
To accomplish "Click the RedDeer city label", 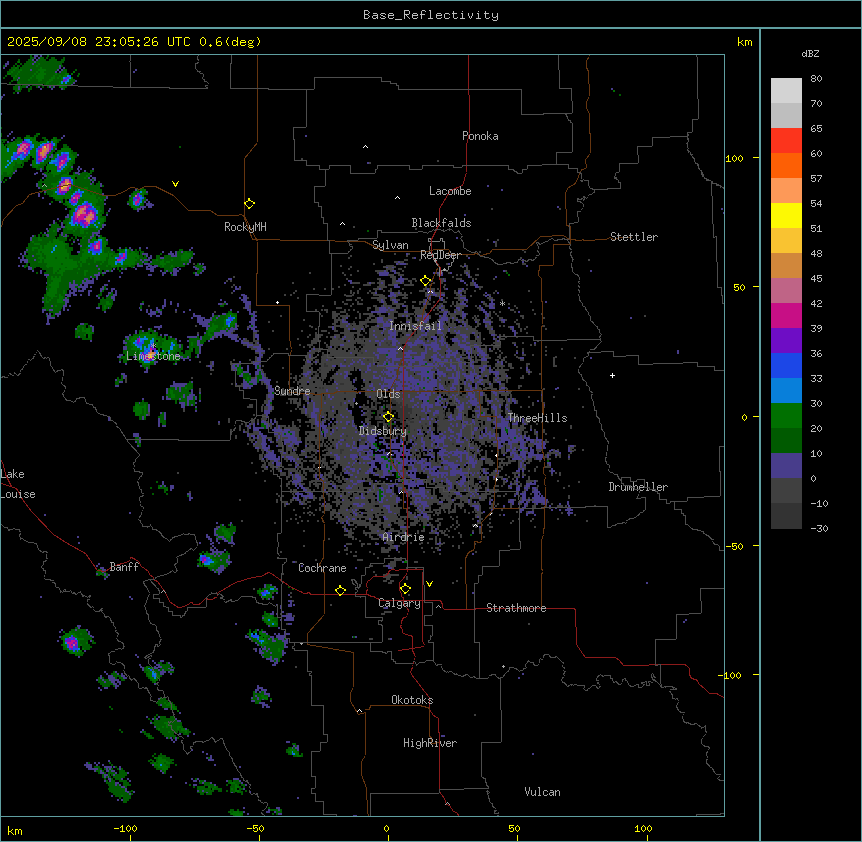I will point(440,255).
